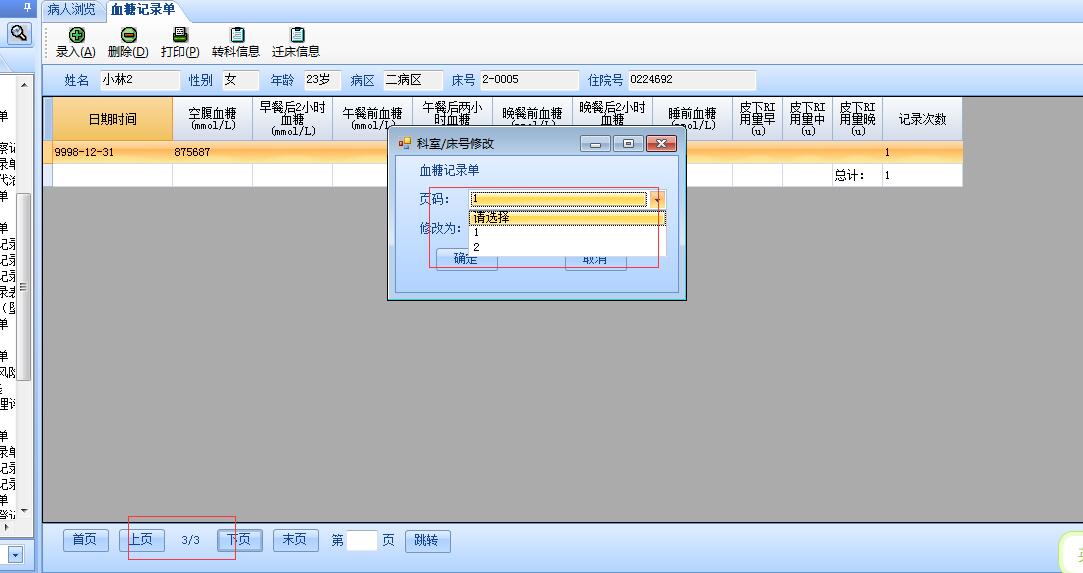The width and height of the screenshot is (1083, 573).
Task: Click the pin icon above the sidebar
Action: pos(28,8)
